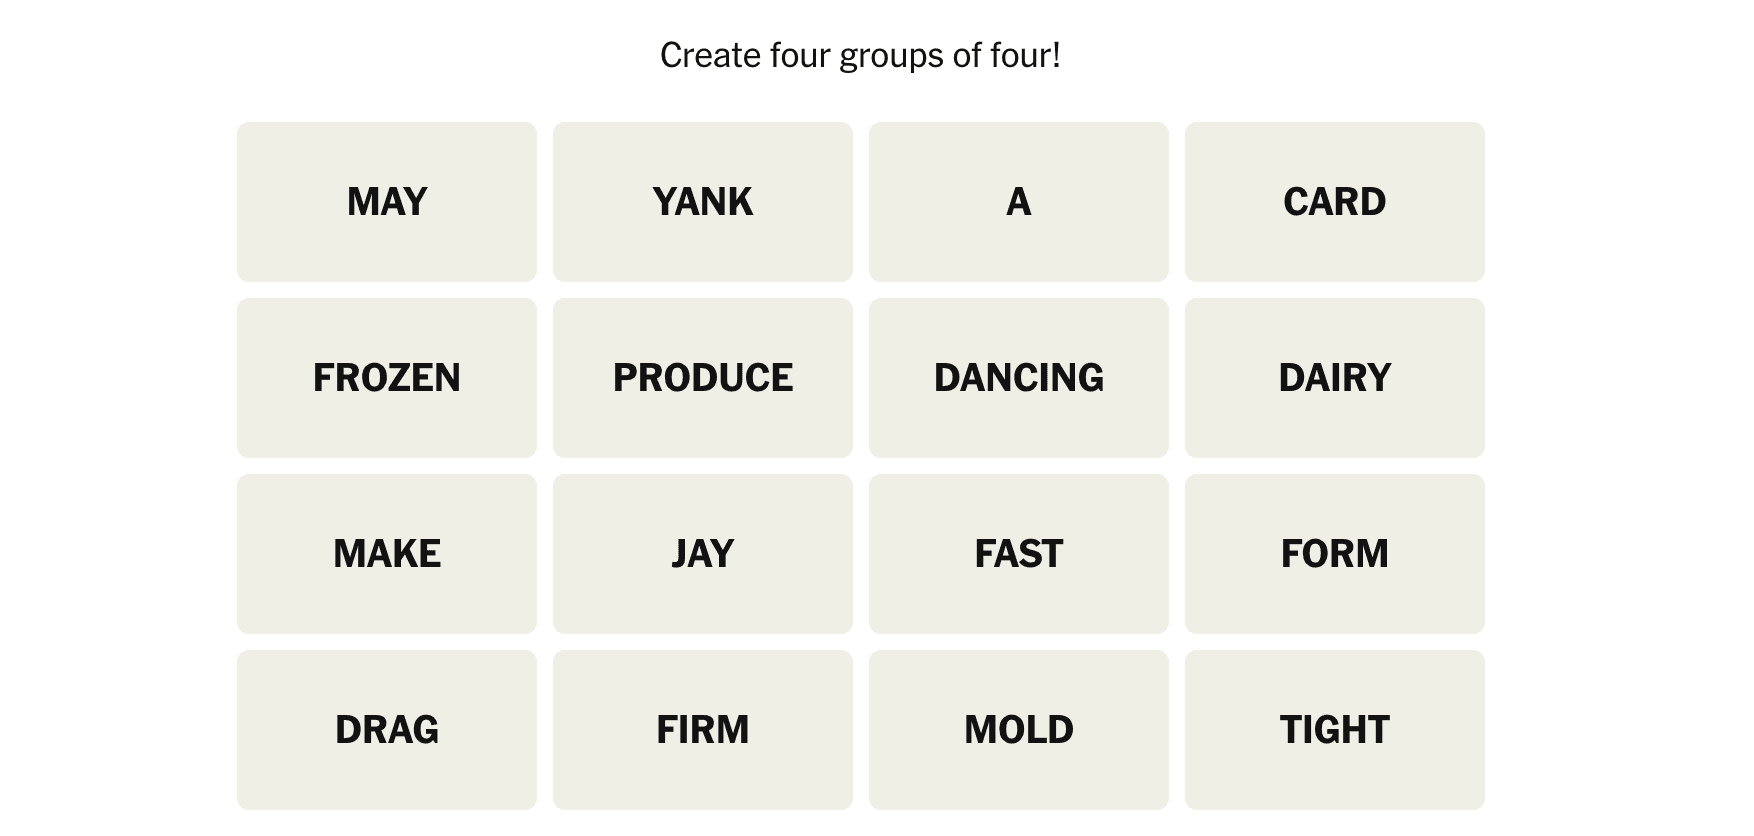
Task: Click the "Create four groups of four!" heading
Action: [x=860, y=56]
